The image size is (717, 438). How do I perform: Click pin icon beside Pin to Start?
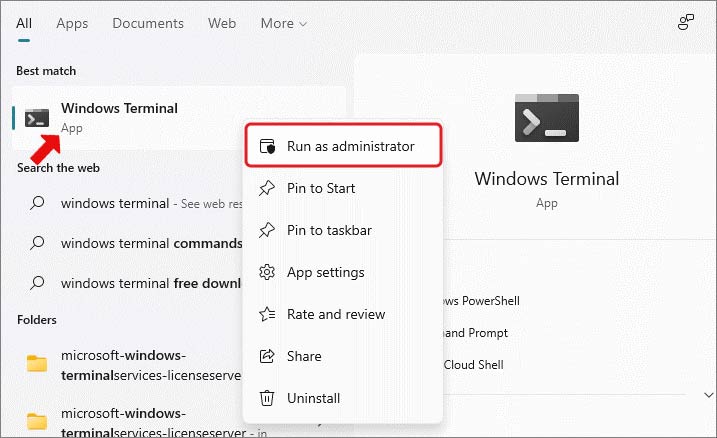click(267, 188)
